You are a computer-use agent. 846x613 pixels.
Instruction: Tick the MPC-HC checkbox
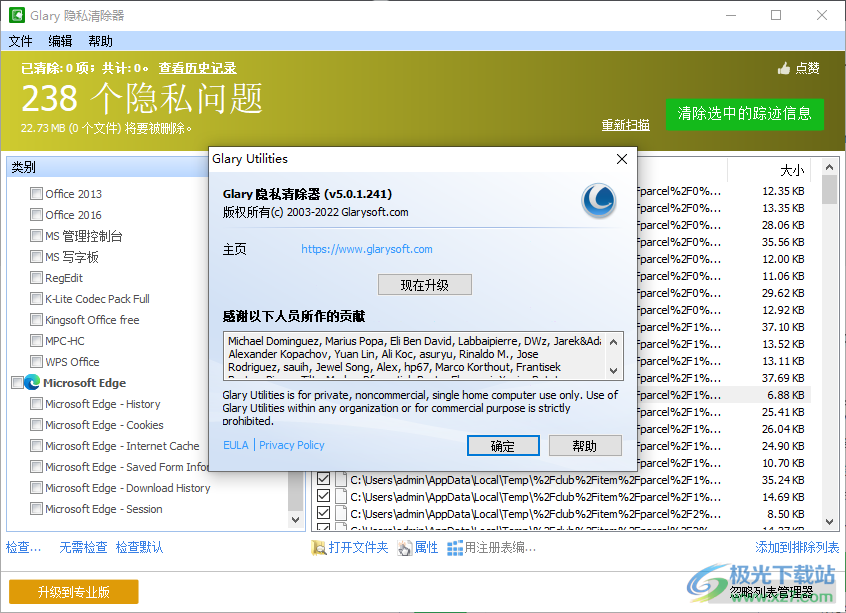point(36,341)
